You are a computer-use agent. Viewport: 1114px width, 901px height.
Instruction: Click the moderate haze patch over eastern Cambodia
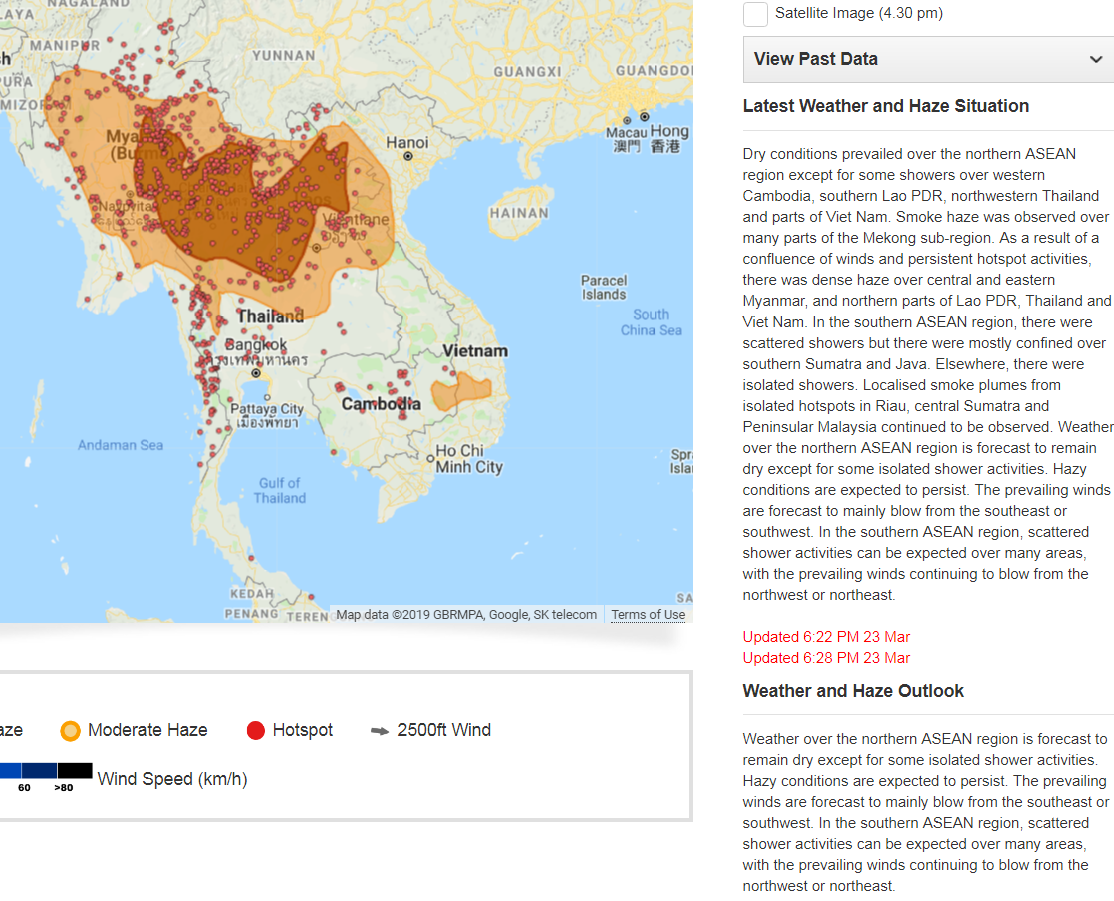coord(460,392)
